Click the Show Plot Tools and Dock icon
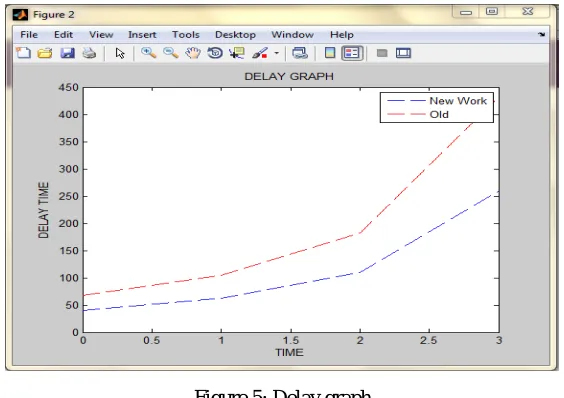 [404, 53]
